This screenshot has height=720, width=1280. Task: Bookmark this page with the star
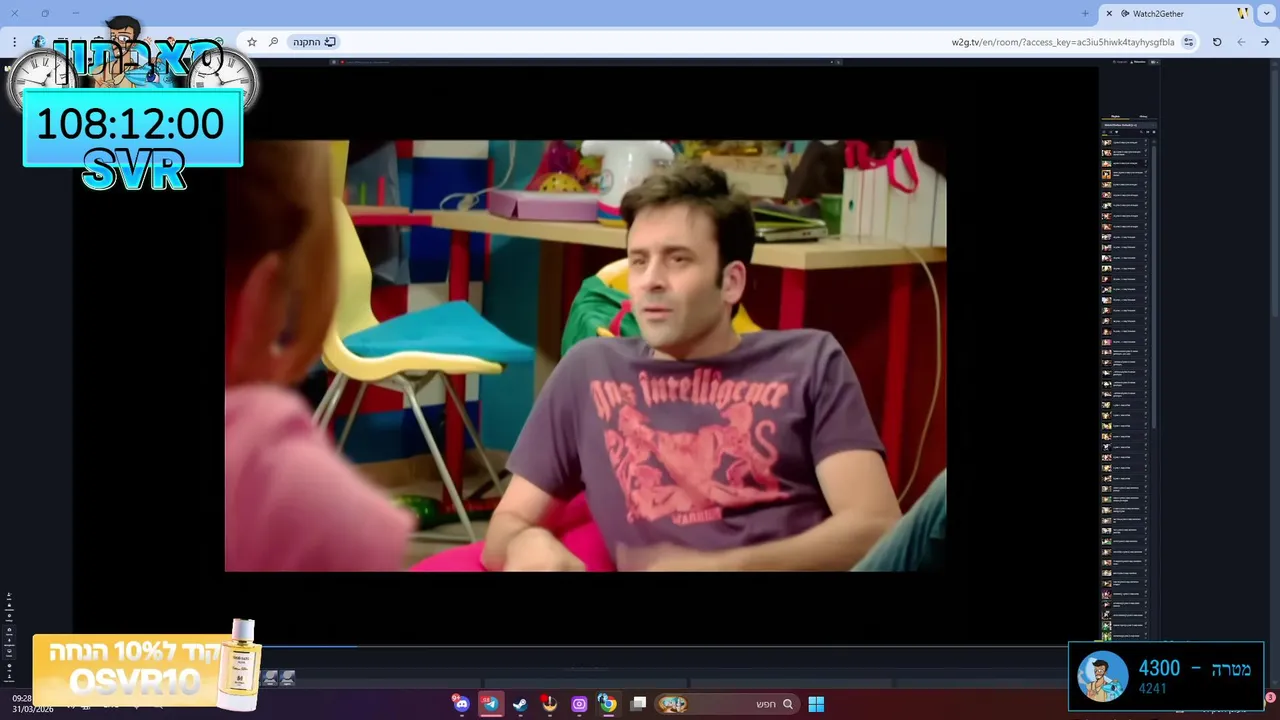[x=252, y=42]
